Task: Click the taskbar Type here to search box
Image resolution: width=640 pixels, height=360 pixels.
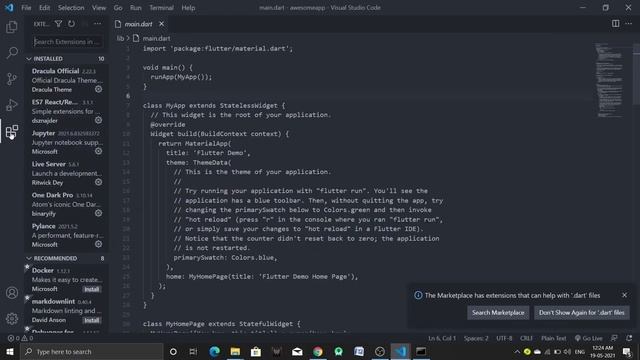Action: click(92, 351)
